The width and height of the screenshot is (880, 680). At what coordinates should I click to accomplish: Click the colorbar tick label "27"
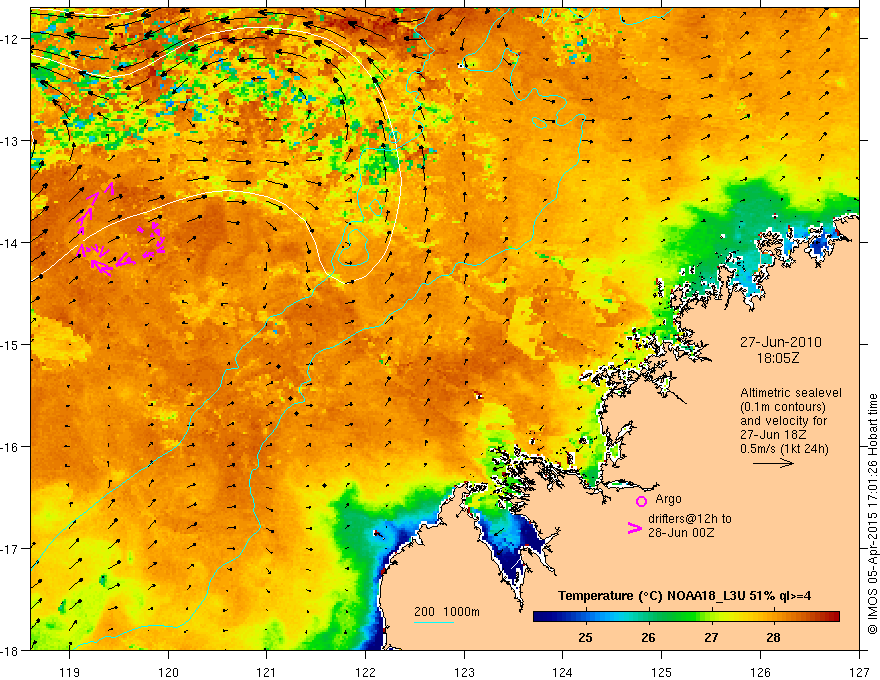711,637
